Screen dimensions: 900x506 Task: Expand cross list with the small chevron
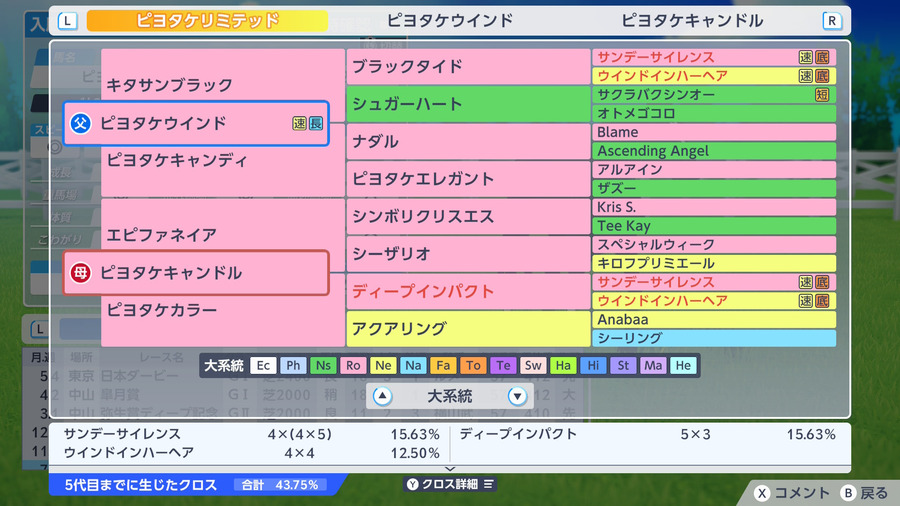[450, 469]
